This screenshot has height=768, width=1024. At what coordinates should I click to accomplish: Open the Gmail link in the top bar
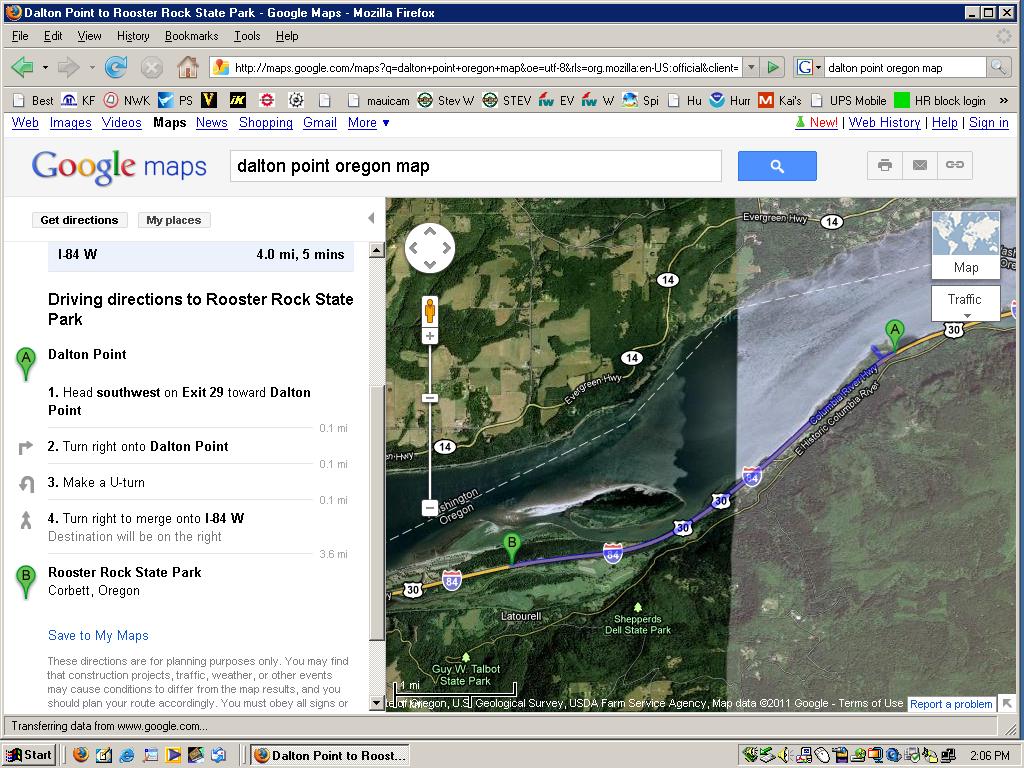pyautogui.click(x=320, y=123)
